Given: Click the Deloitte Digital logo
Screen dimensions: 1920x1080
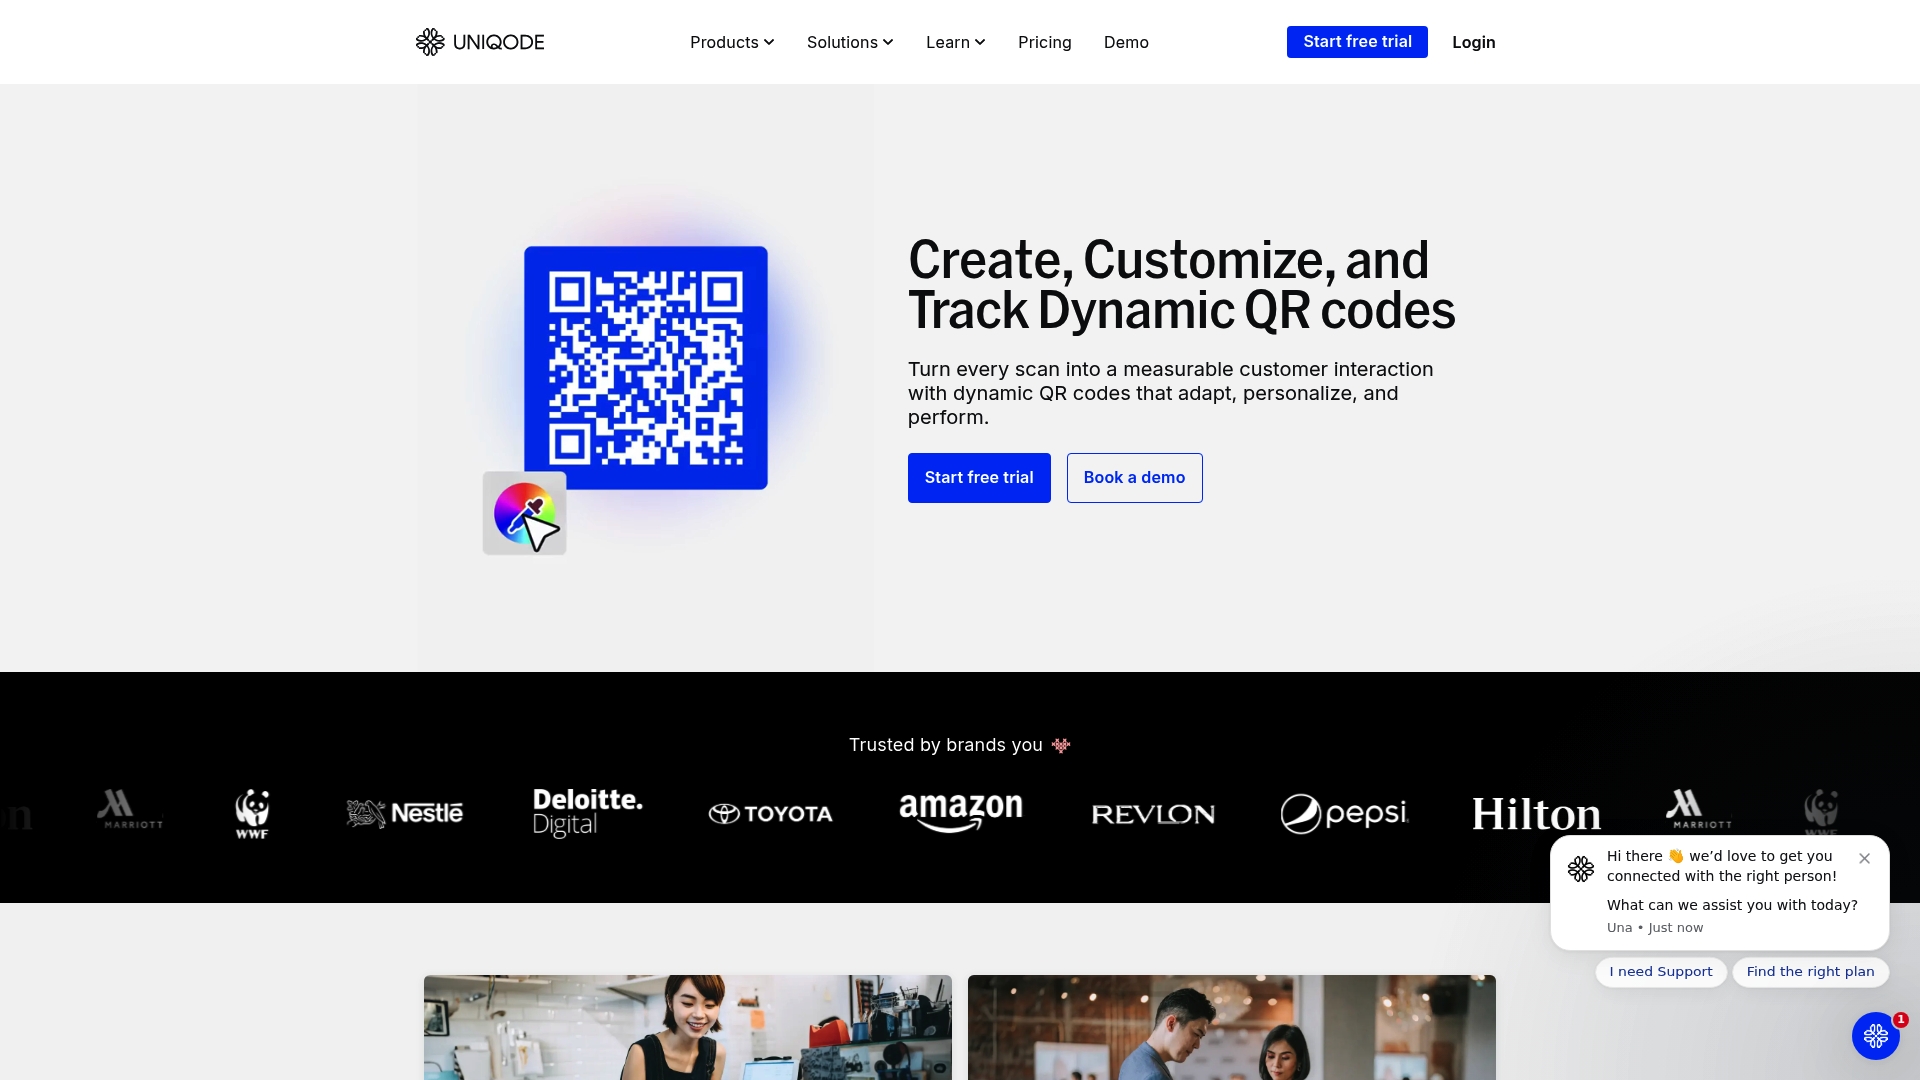Looking at the screenshot, I should (x=588, y=812).
